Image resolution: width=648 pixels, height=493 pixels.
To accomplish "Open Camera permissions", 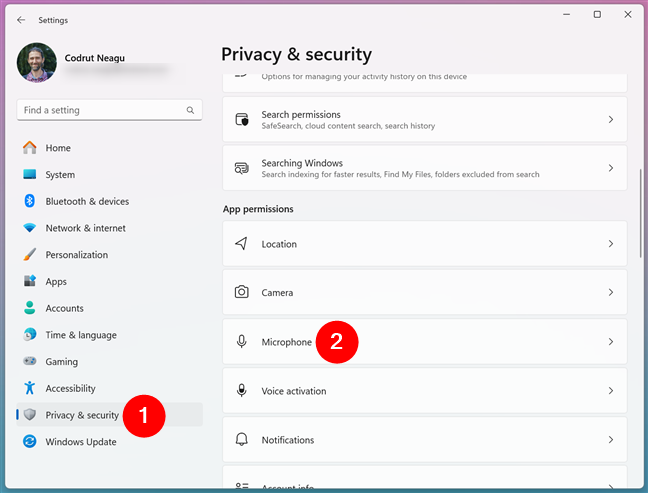I will click(x=425, y=293).
